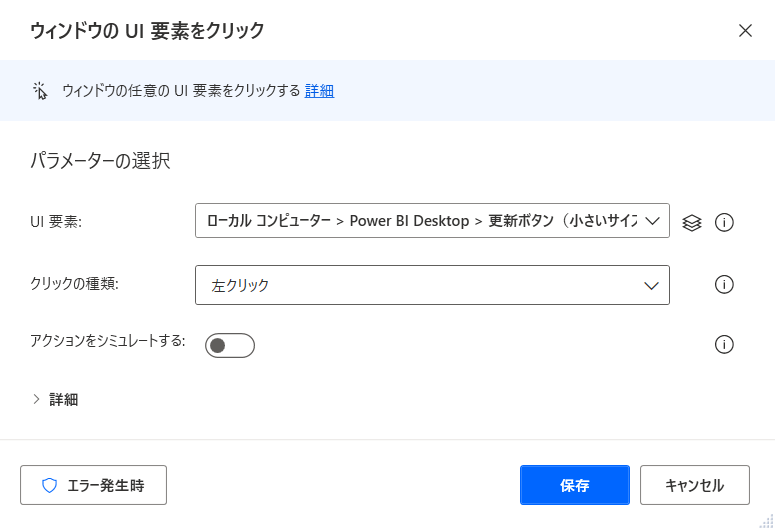775x530 pixels.
Task: Click the chevron arrow beside 左クリック
Action: tap(652, 285)
